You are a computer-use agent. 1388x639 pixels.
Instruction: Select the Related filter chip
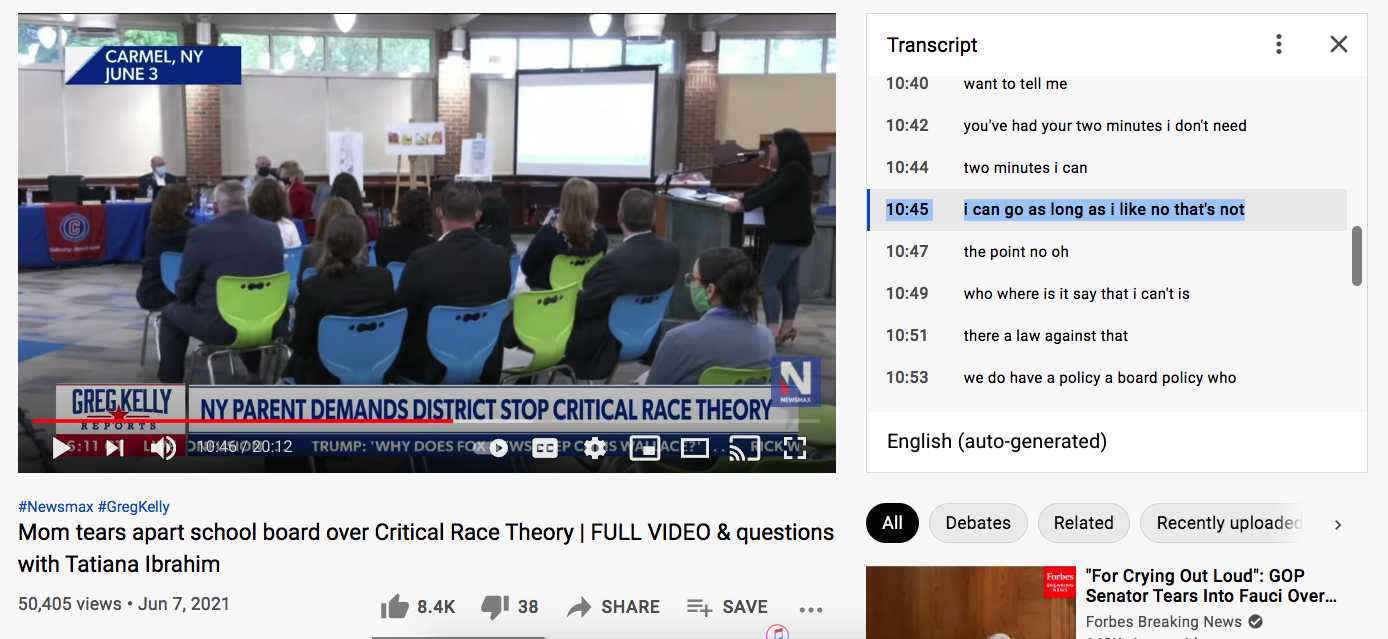[x=1083, y=523]
